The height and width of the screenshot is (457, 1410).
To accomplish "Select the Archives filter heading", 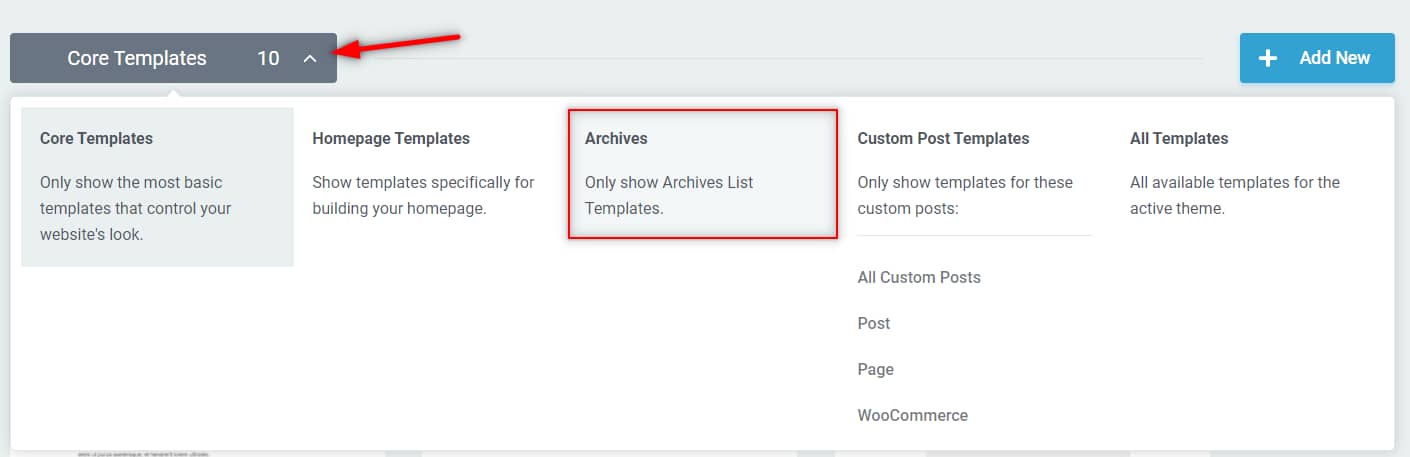I will [x=616, y=138].
